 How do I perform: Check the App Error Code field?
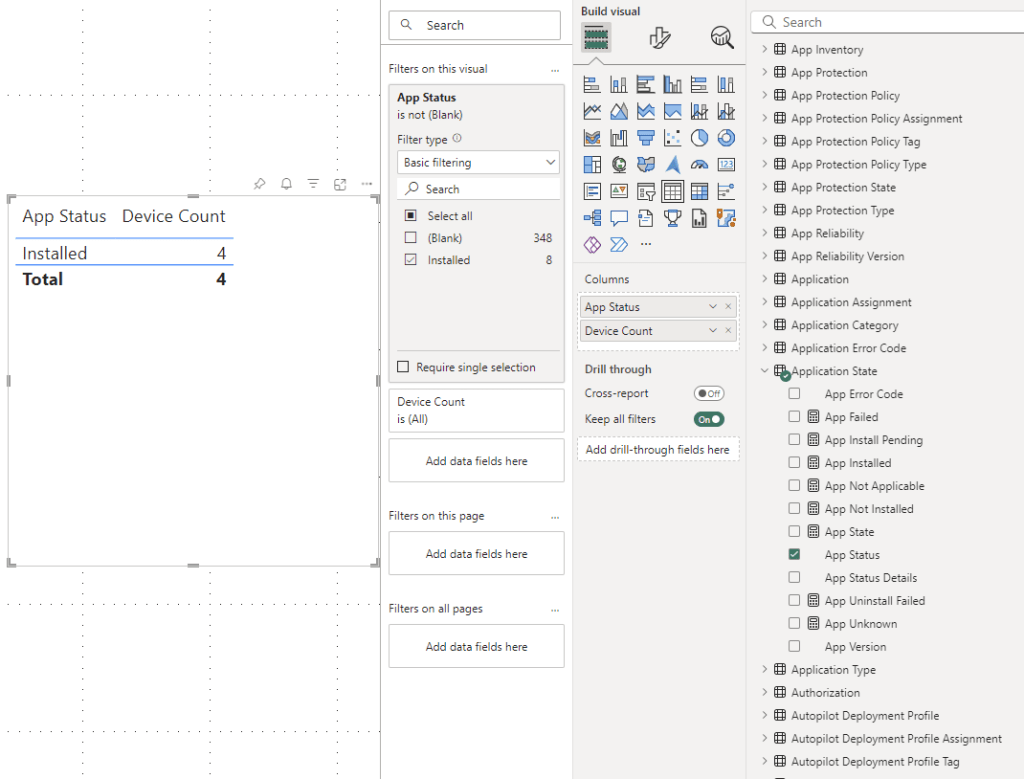pos(794,394)
